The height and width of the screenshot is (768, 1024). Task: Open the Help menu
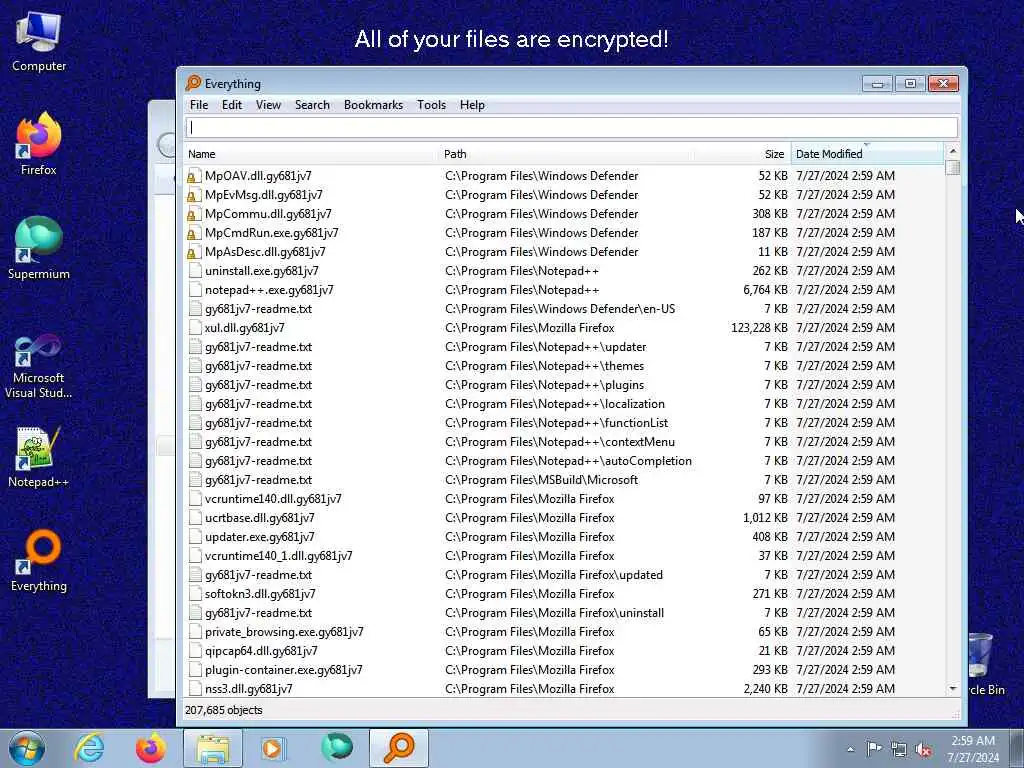tap(472, 105)
